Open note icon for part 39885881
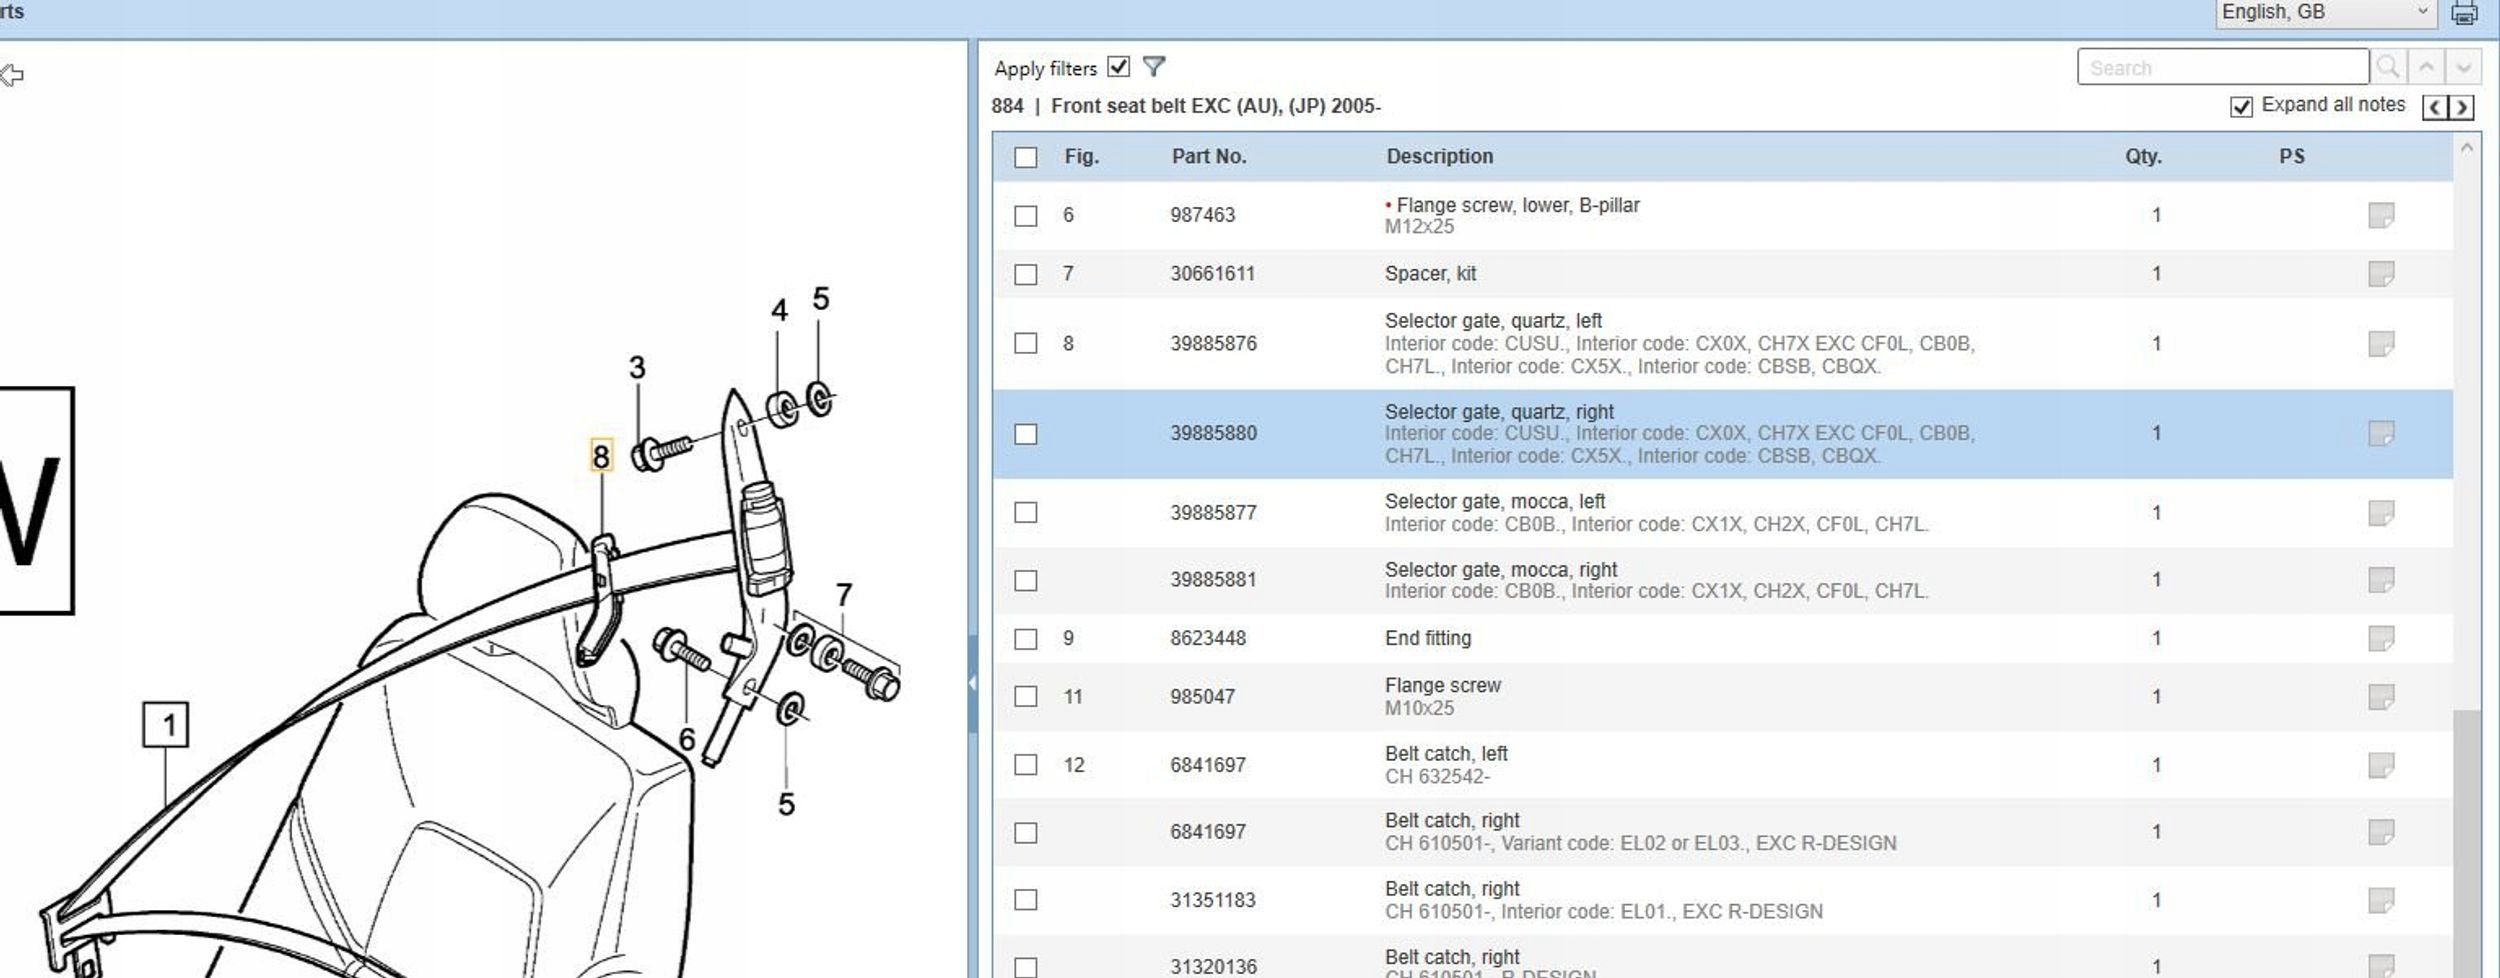This screenshot has height=978, width=2500. [x=2381, y=579]
